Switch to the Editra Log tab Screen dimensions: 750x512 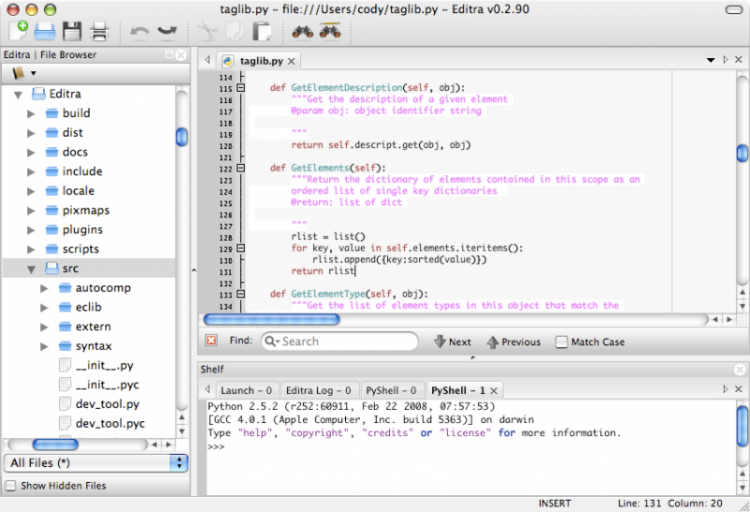317,390
